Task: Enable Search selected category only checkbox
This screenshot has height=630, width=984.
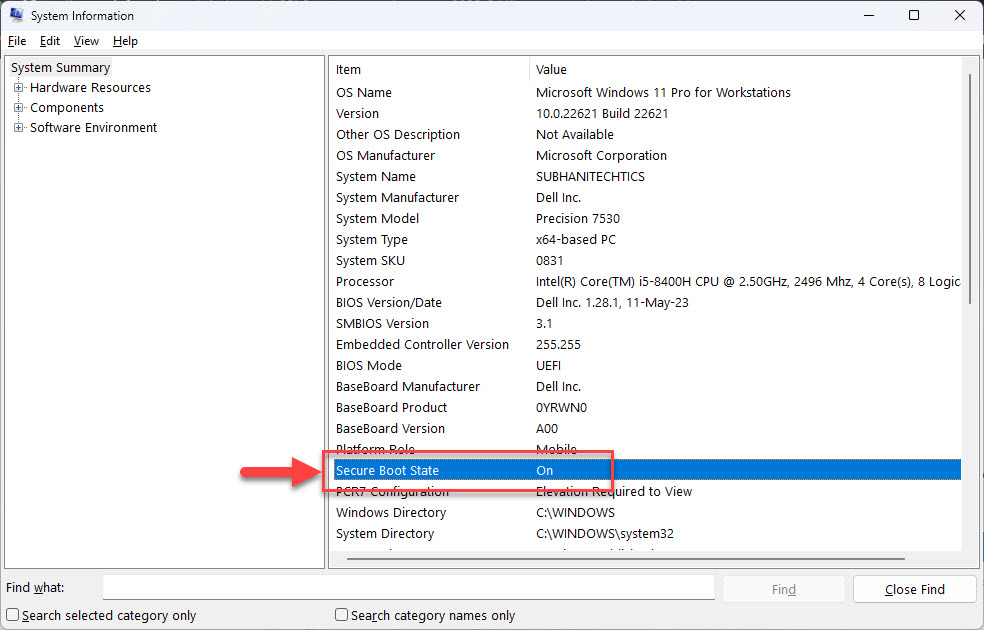Action: tap(13, 614)
